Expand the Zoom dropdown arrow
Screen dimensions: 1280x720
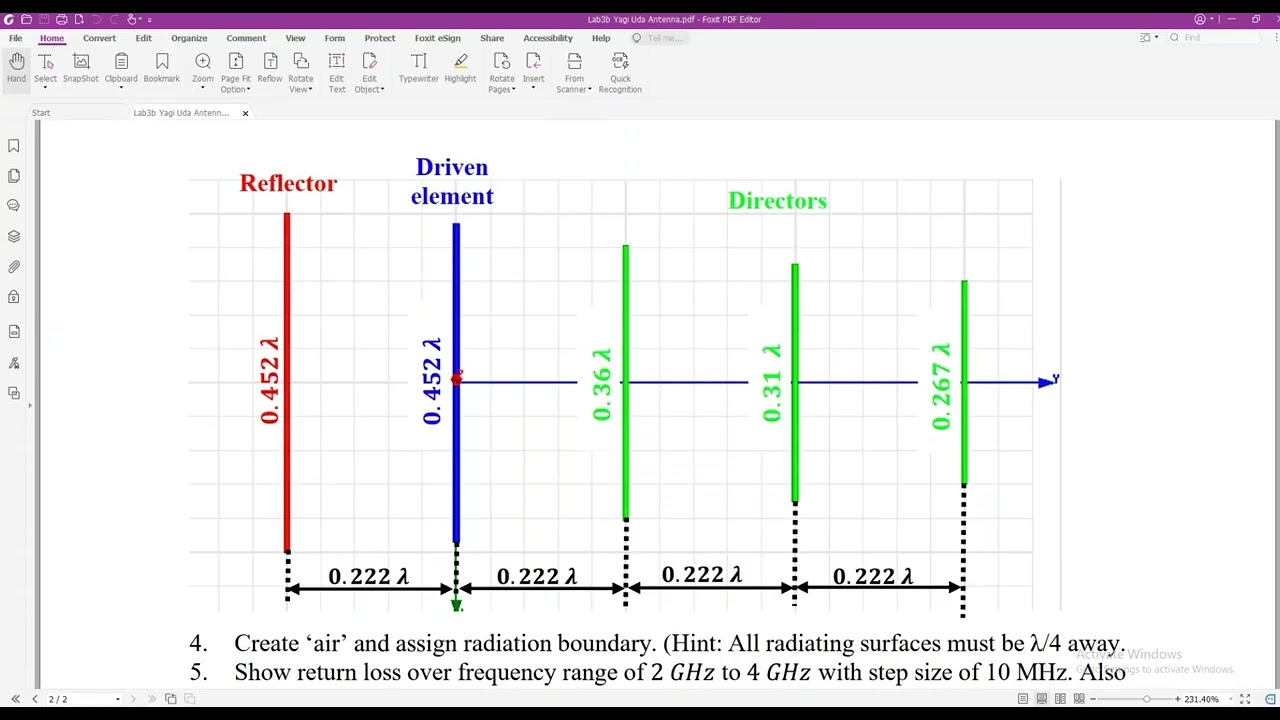pyautogui.click(x=203, y=88)
